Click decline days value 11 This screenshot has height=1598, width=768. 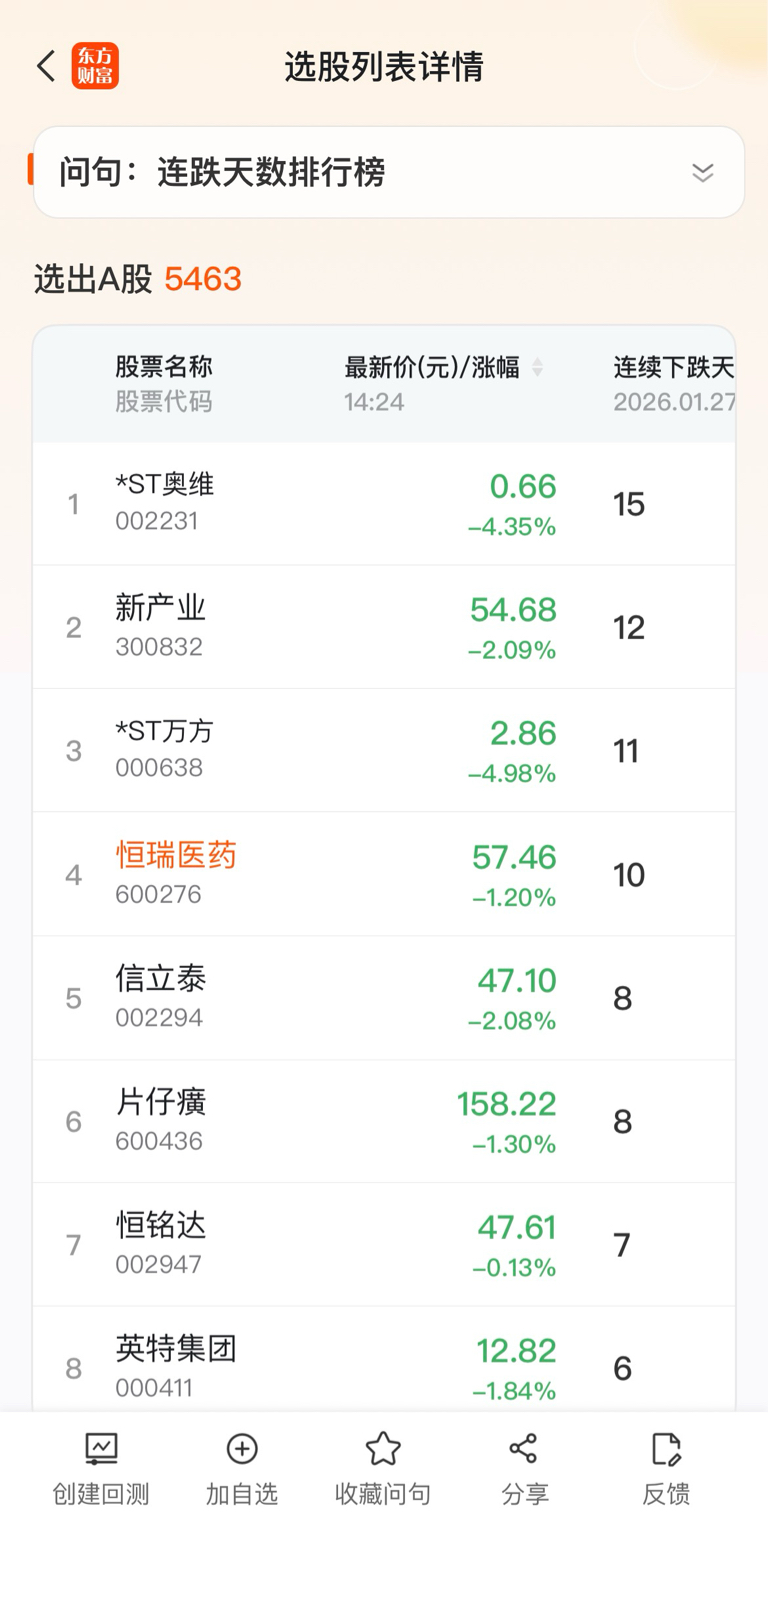[x=626, y=751]
